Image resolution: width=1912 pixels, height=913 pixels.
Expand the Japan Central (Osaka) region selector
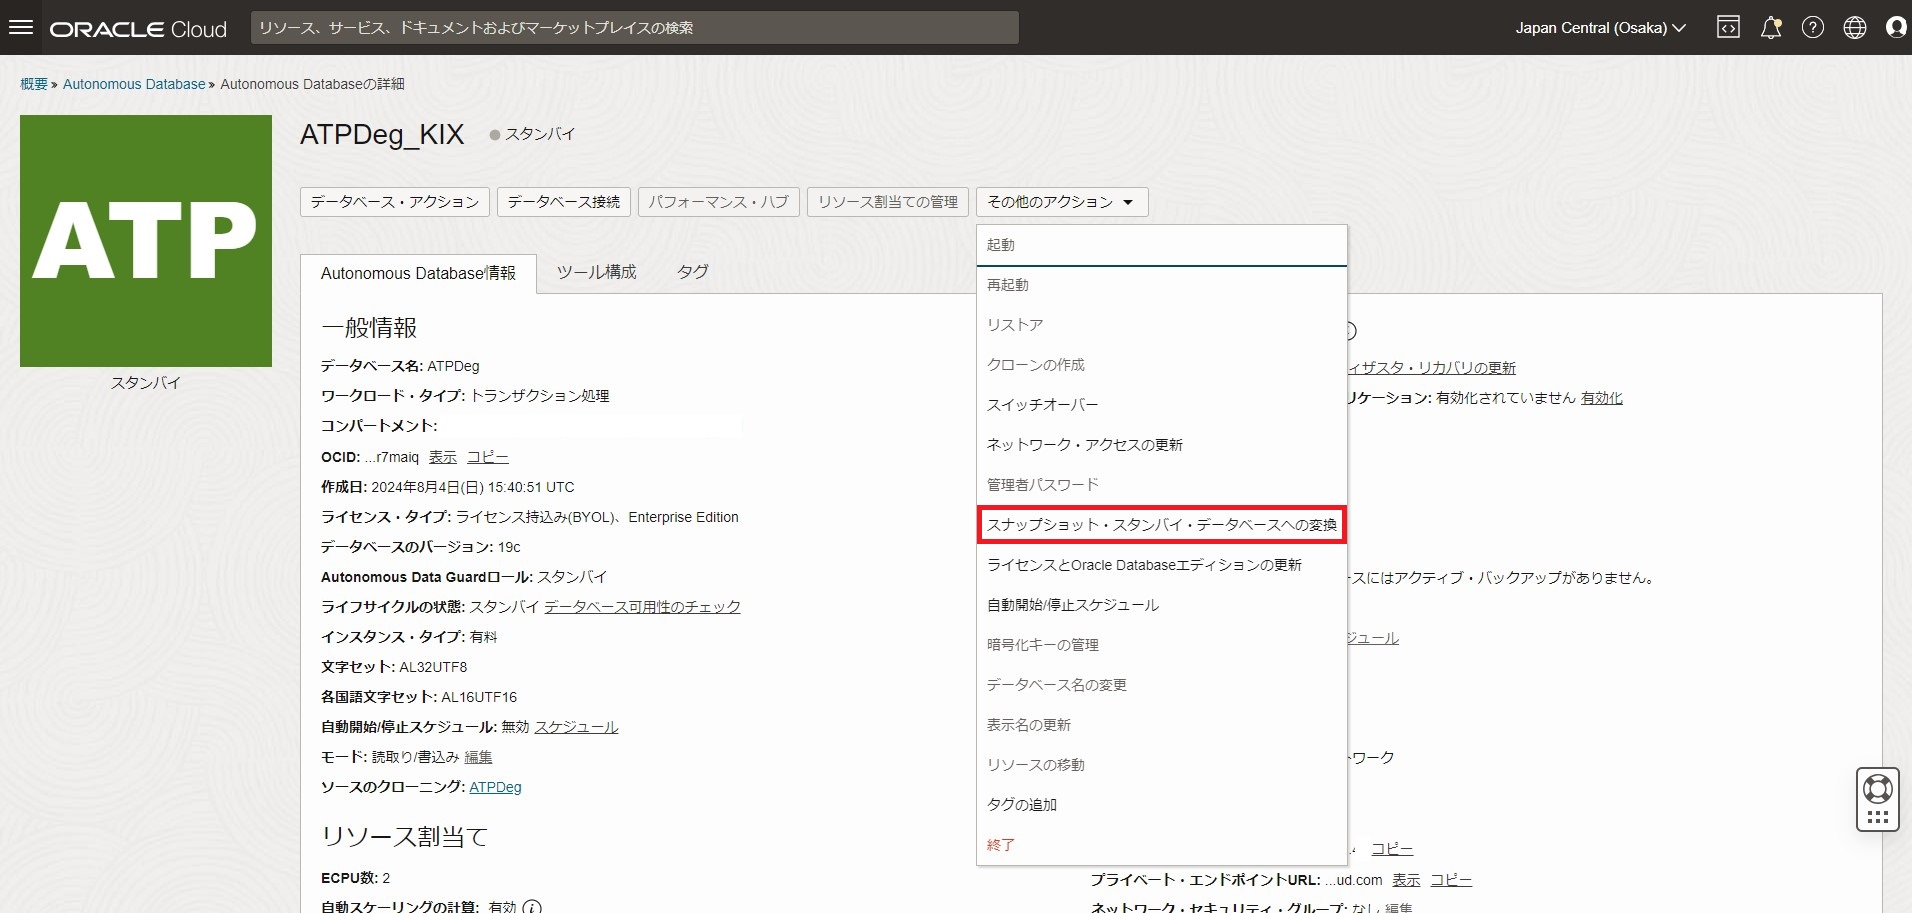(x=1600, y=28)
